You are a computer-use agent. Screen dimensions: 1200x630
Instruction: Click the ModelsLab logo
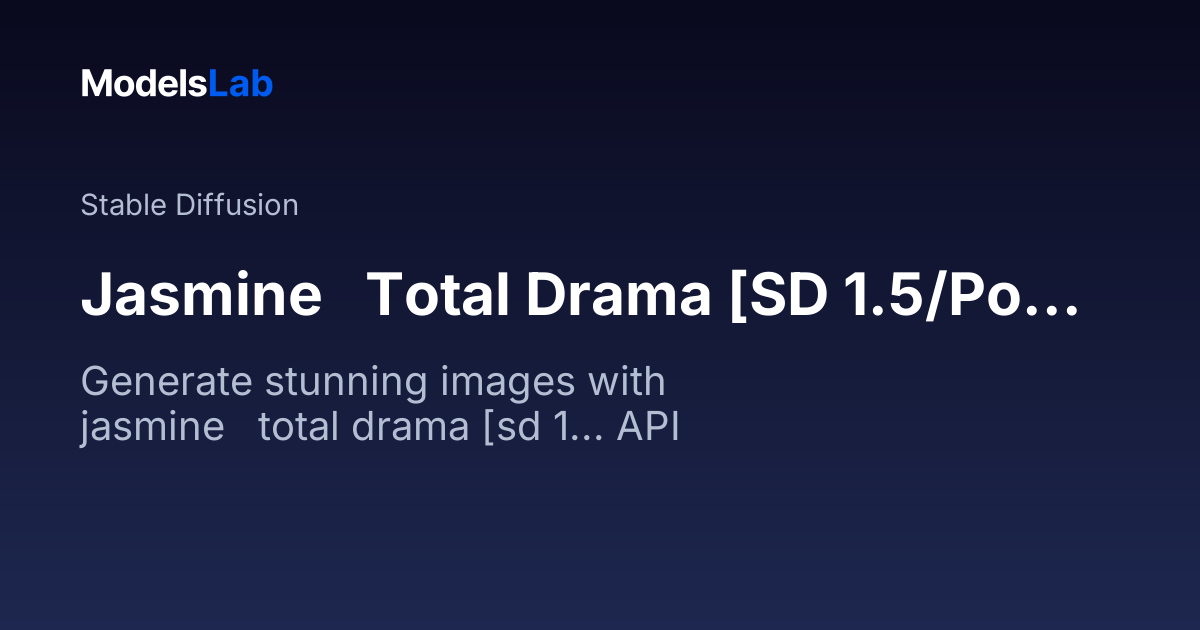tap(177, 84)
